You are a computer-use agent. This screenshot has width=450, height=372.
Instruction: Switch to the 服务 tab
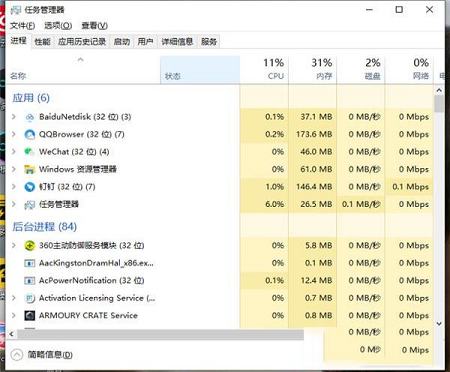pyautogui.click(x=209, y=42)
